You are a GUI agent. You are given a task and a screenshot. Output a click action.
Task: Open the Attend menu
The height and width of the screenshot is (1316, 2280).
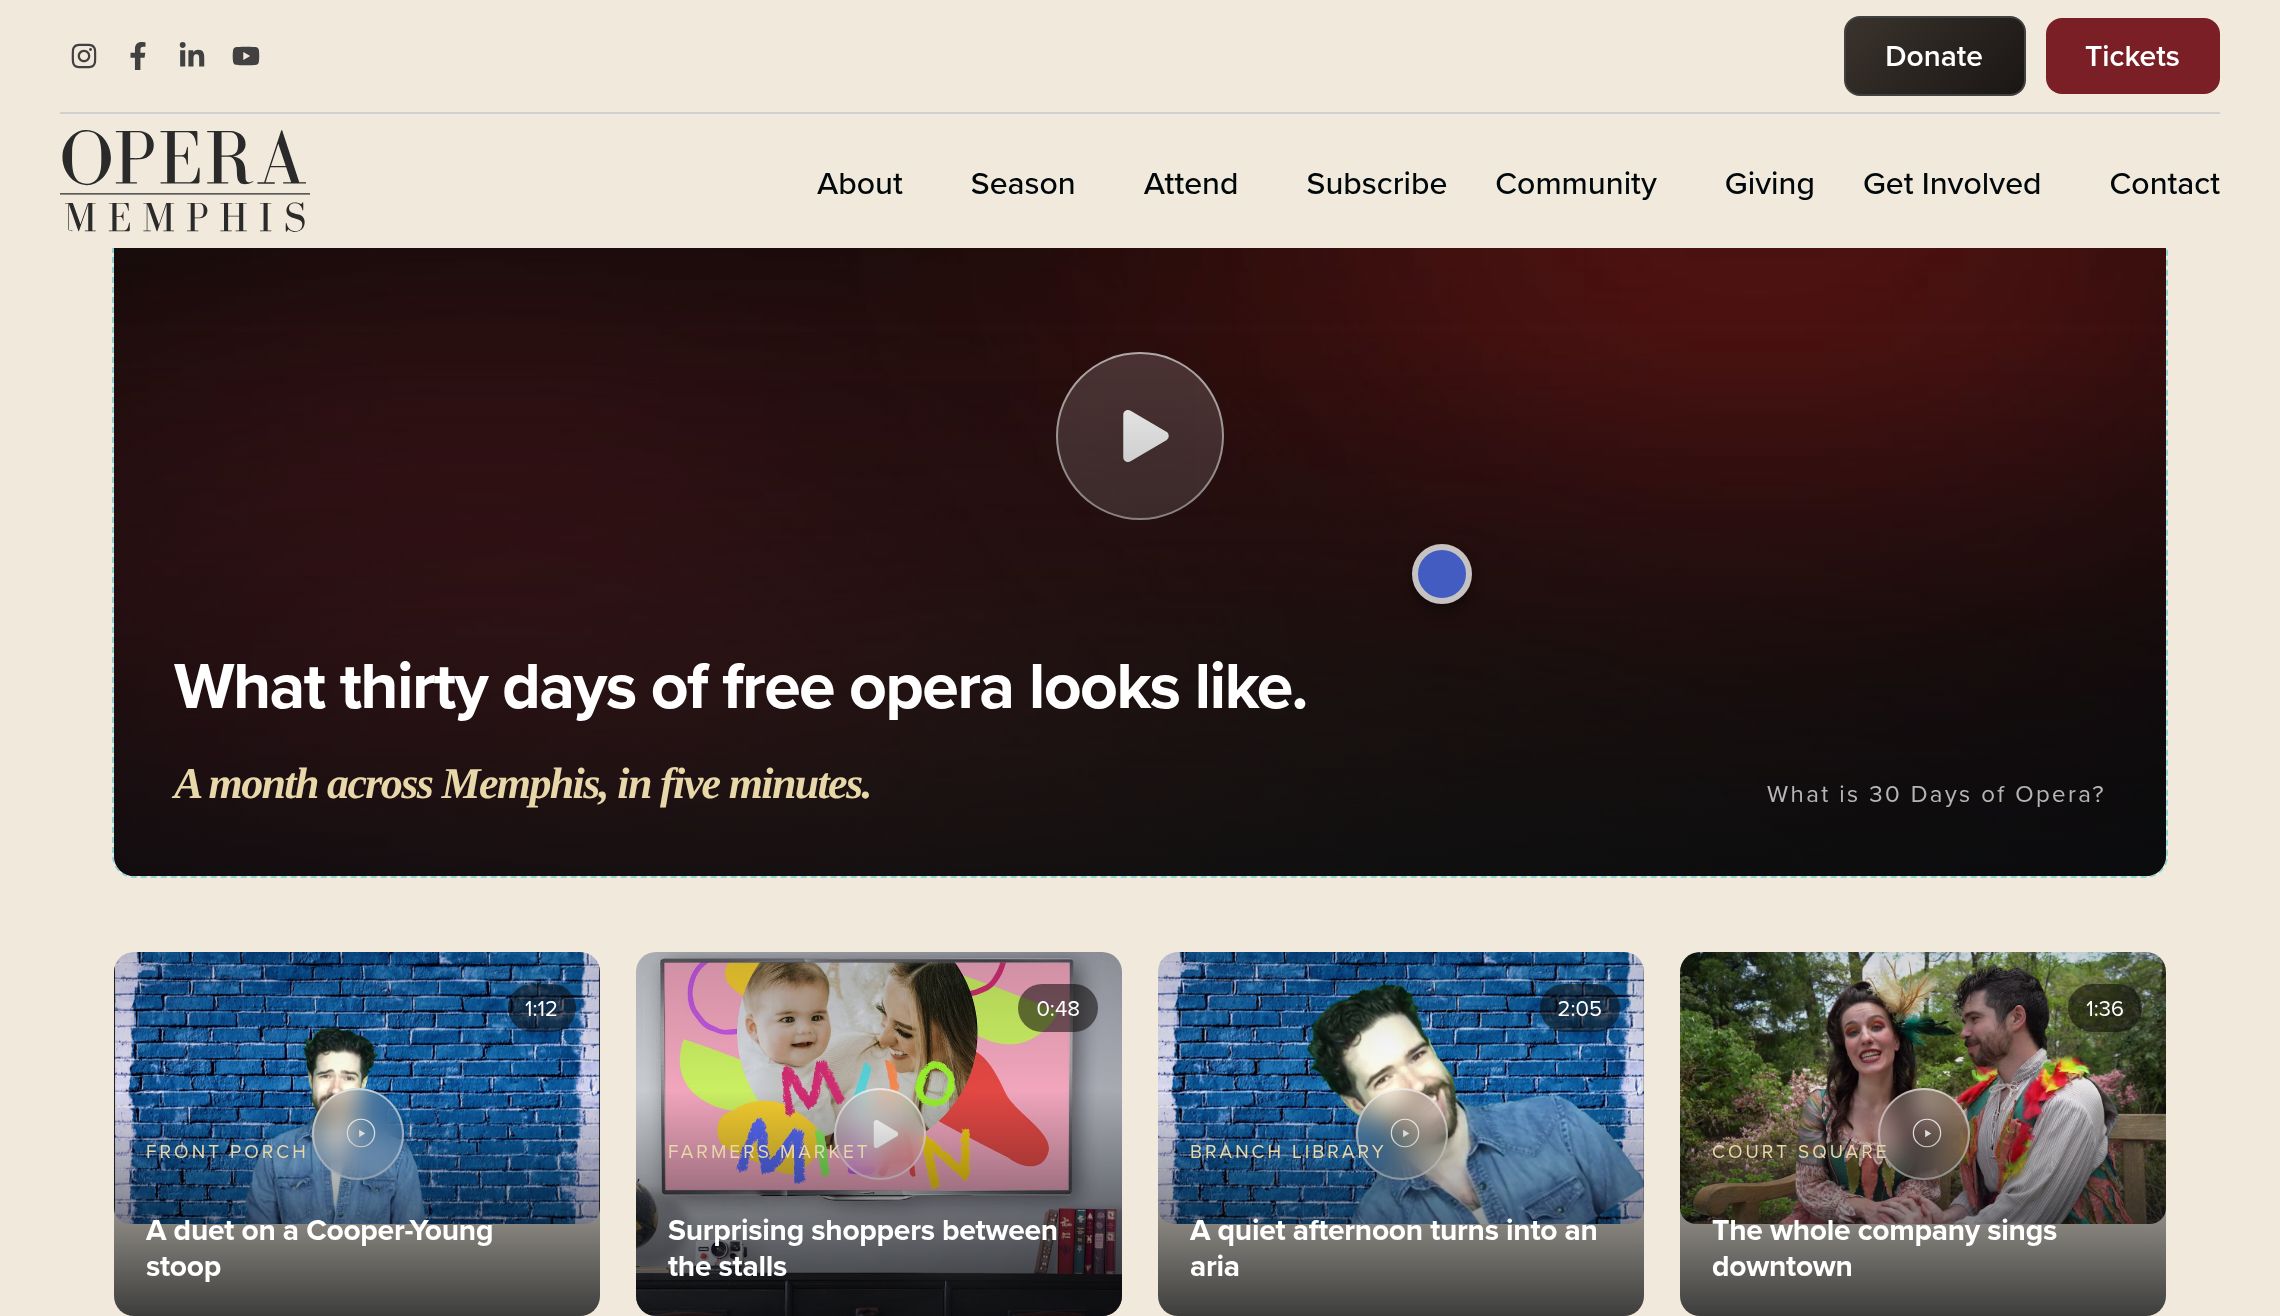[1190, 184]
